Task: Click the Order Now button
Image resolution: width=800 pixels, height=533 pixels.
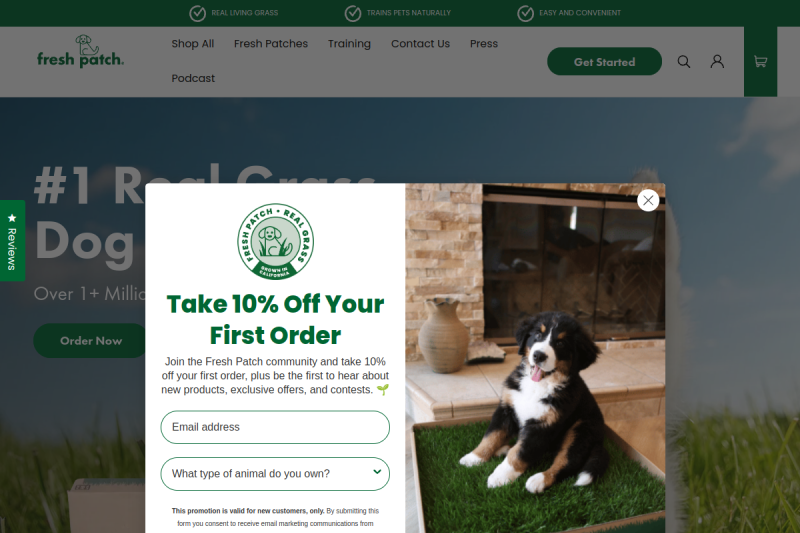Action: tap(91, 341)
